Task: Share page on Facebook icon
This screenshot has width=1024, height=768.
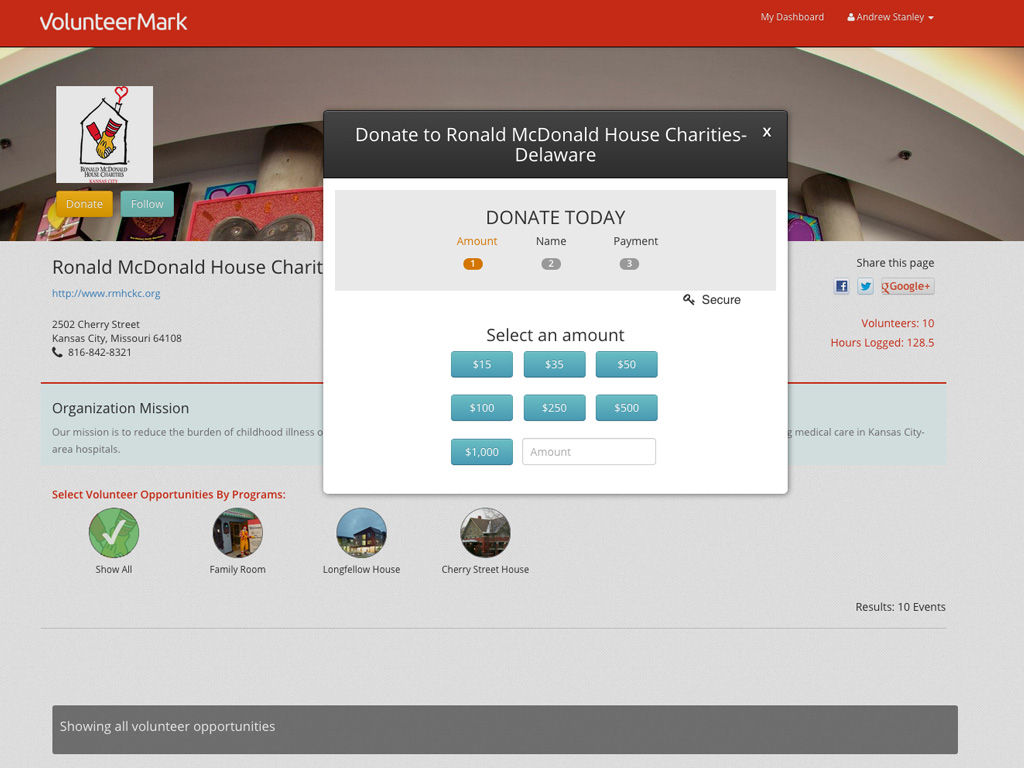Action: click(x=841, y=286)
